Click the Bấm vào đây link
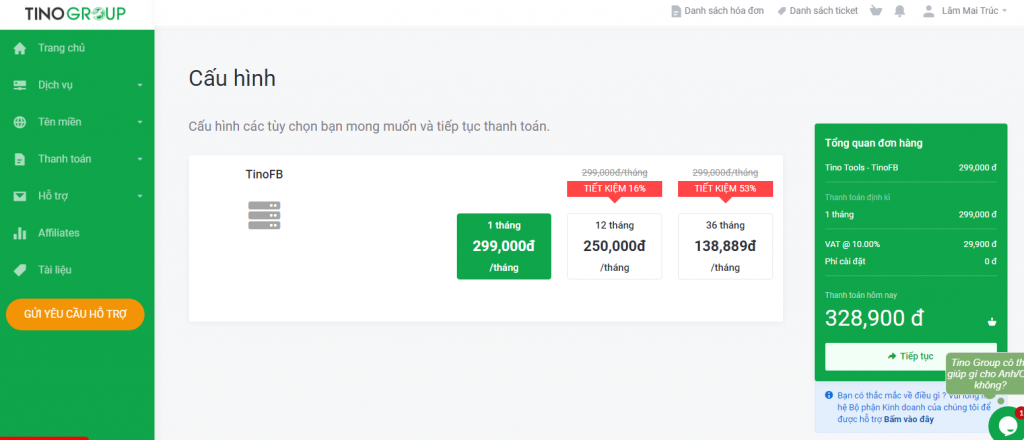Viewport: 1024px width, 440px height. point(908,419)
